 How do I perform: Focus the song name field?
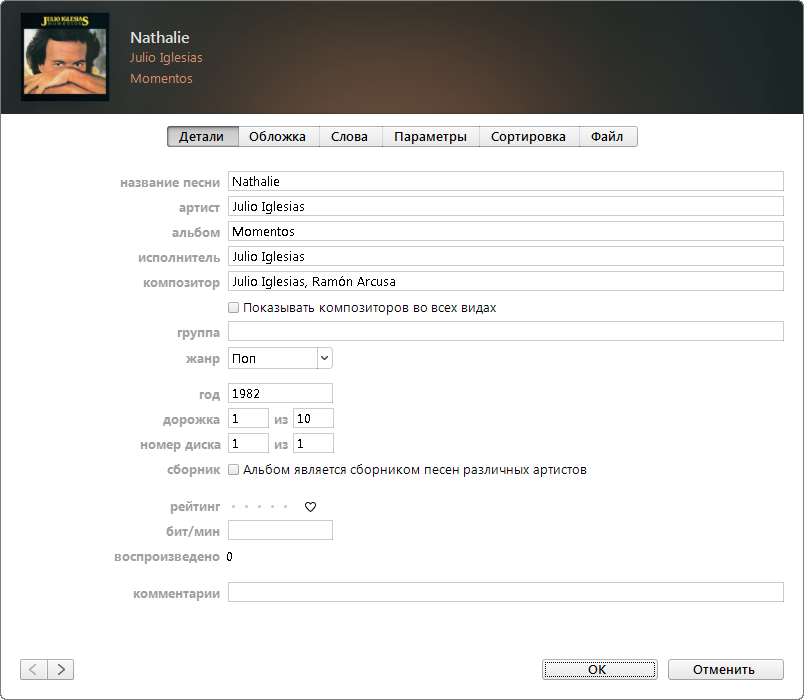point(505,182)
